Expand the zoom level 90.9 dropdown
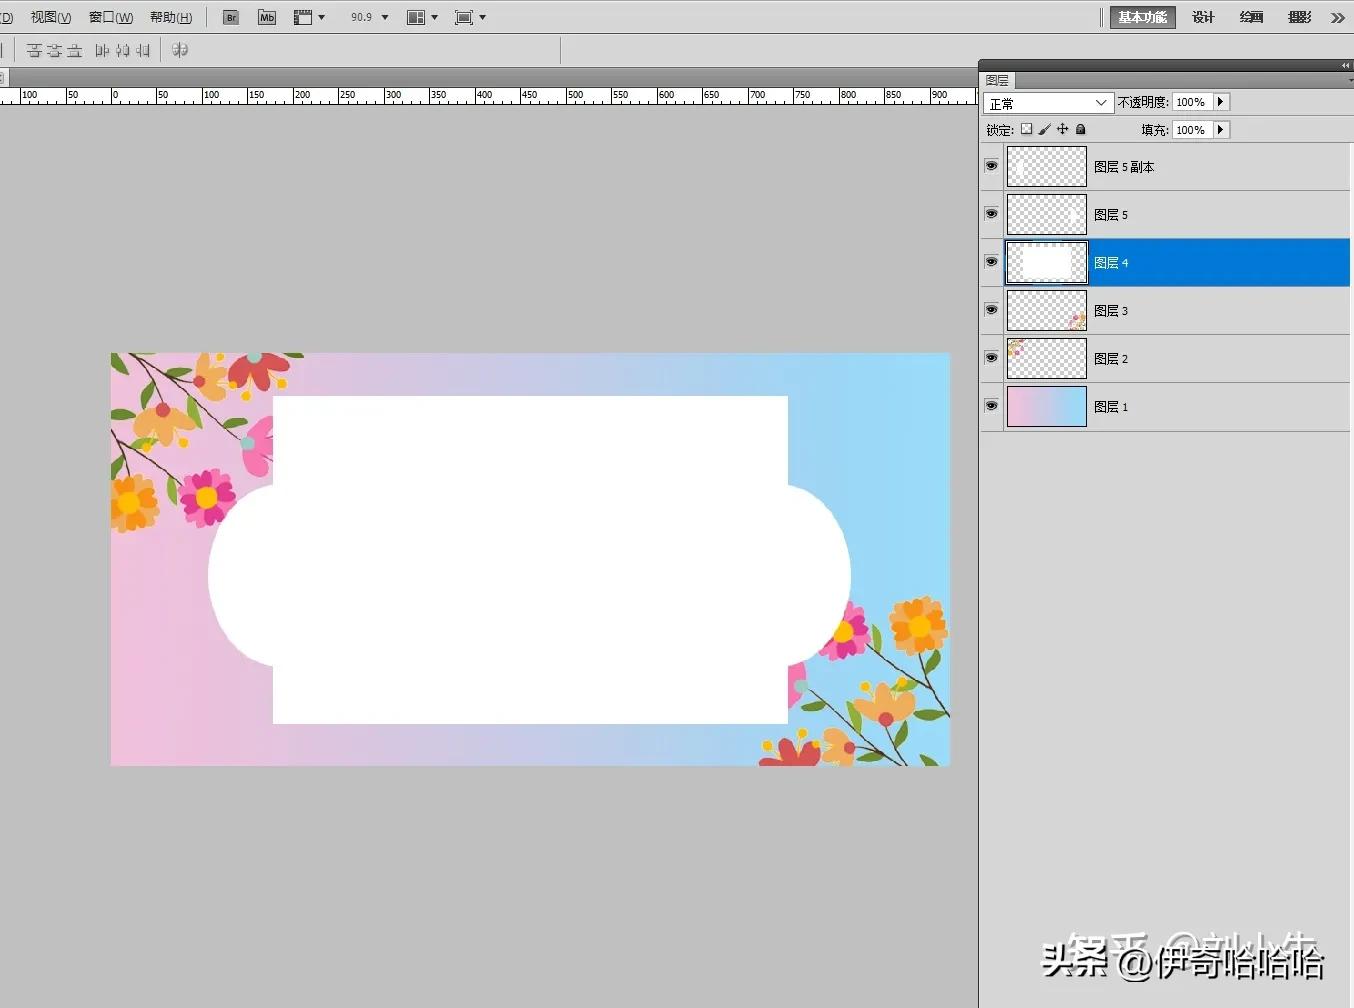 click(385, 18)
